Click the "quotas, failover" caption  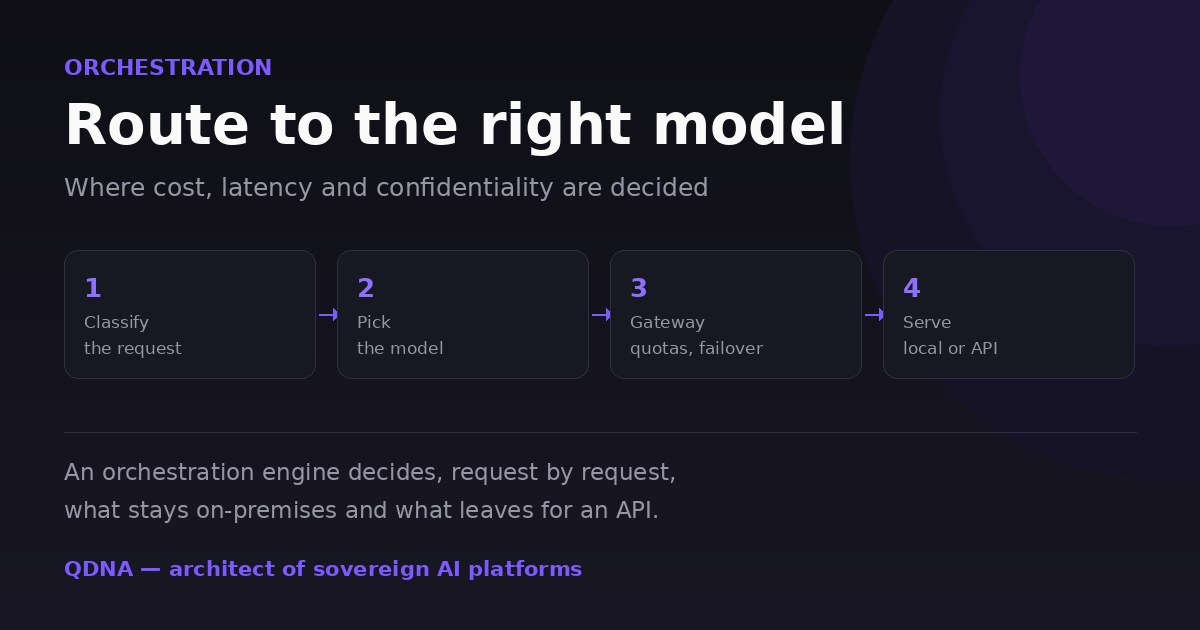click(696, 349)
